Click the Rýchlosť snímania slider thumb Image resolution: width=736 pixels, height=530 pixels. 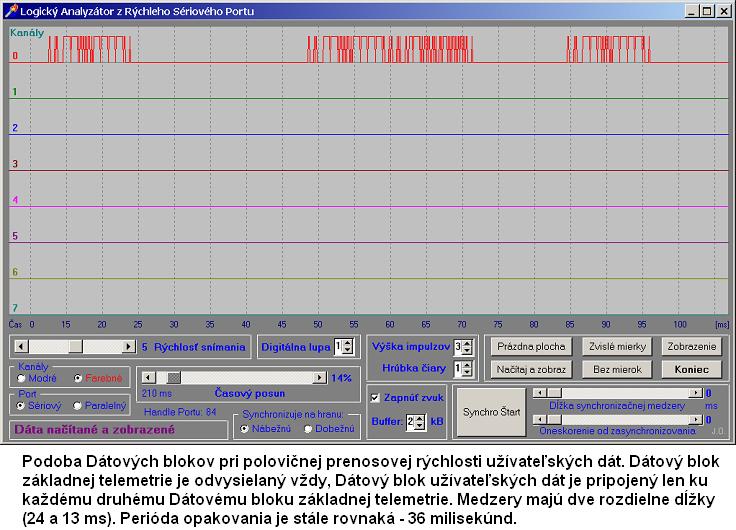[x=76, y=347]
